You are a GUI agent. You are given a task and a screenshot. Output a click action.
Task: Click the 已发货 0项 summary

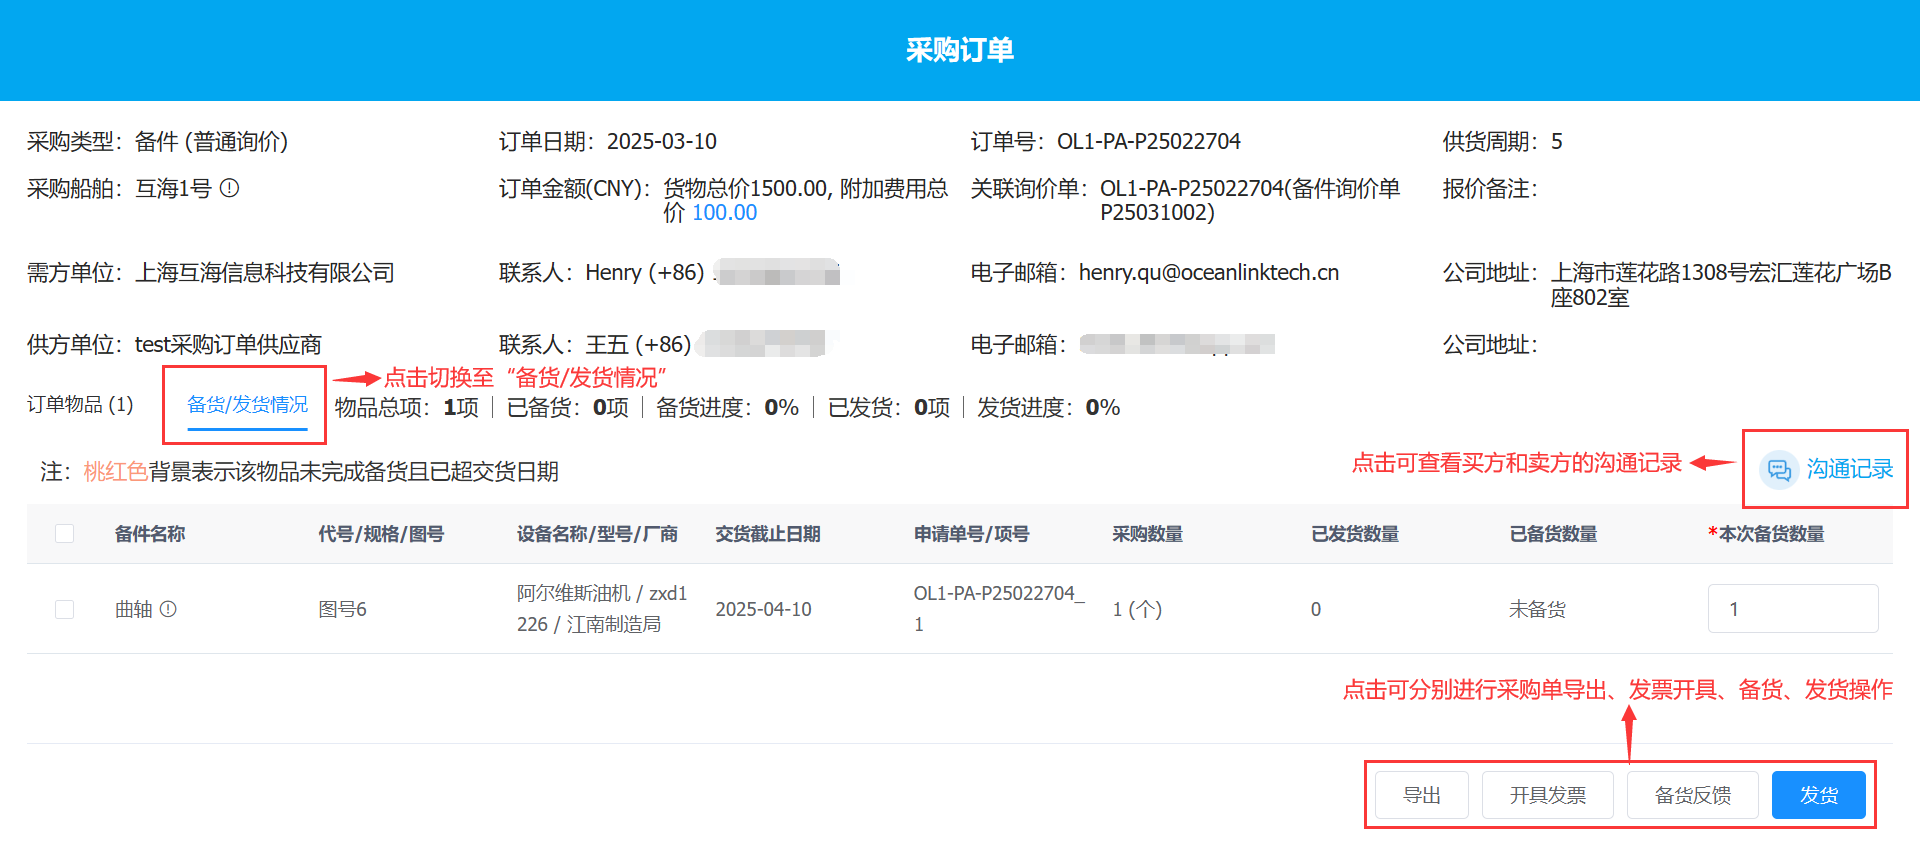tap(889, 408)
